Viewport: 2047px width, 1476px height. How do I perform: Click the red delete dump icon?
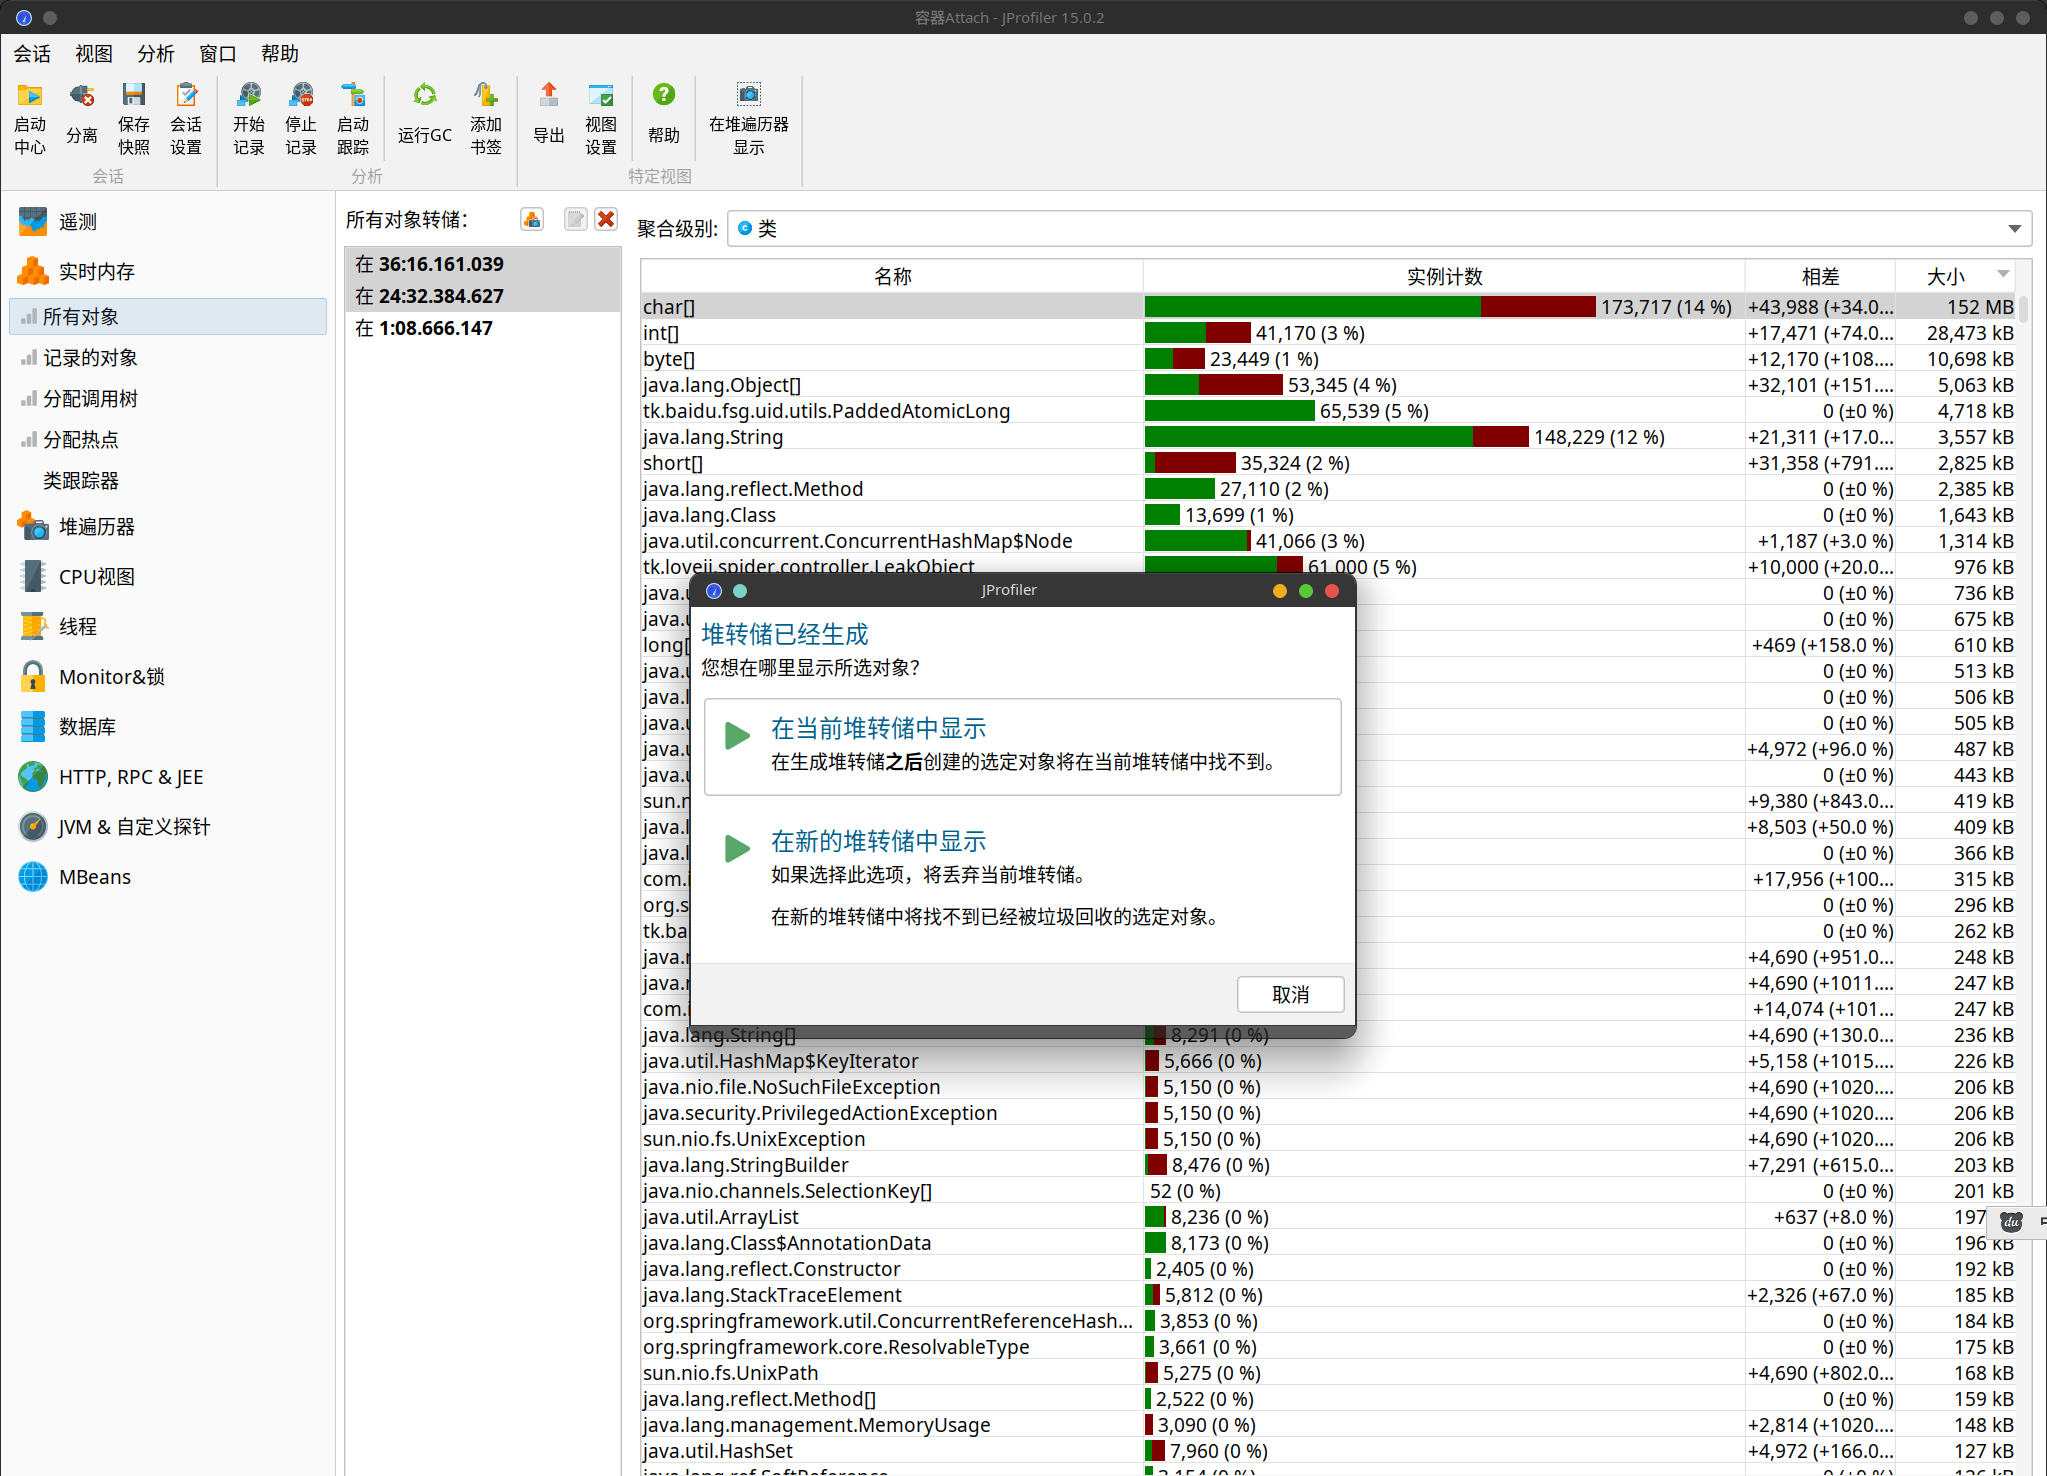(606, 220)
